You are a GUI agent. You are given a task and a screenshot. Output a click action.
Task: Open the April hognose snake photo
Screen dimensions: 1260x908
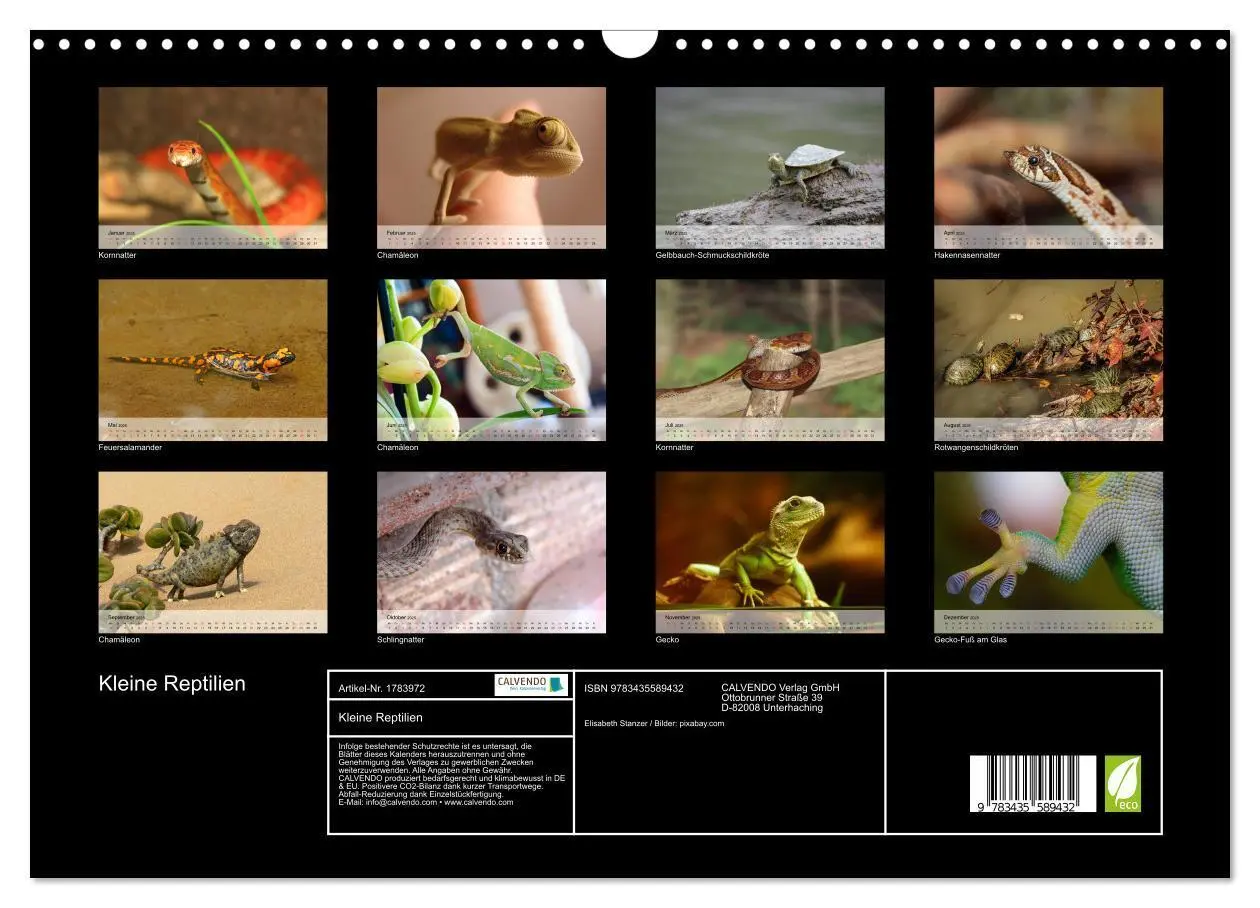1049,168
